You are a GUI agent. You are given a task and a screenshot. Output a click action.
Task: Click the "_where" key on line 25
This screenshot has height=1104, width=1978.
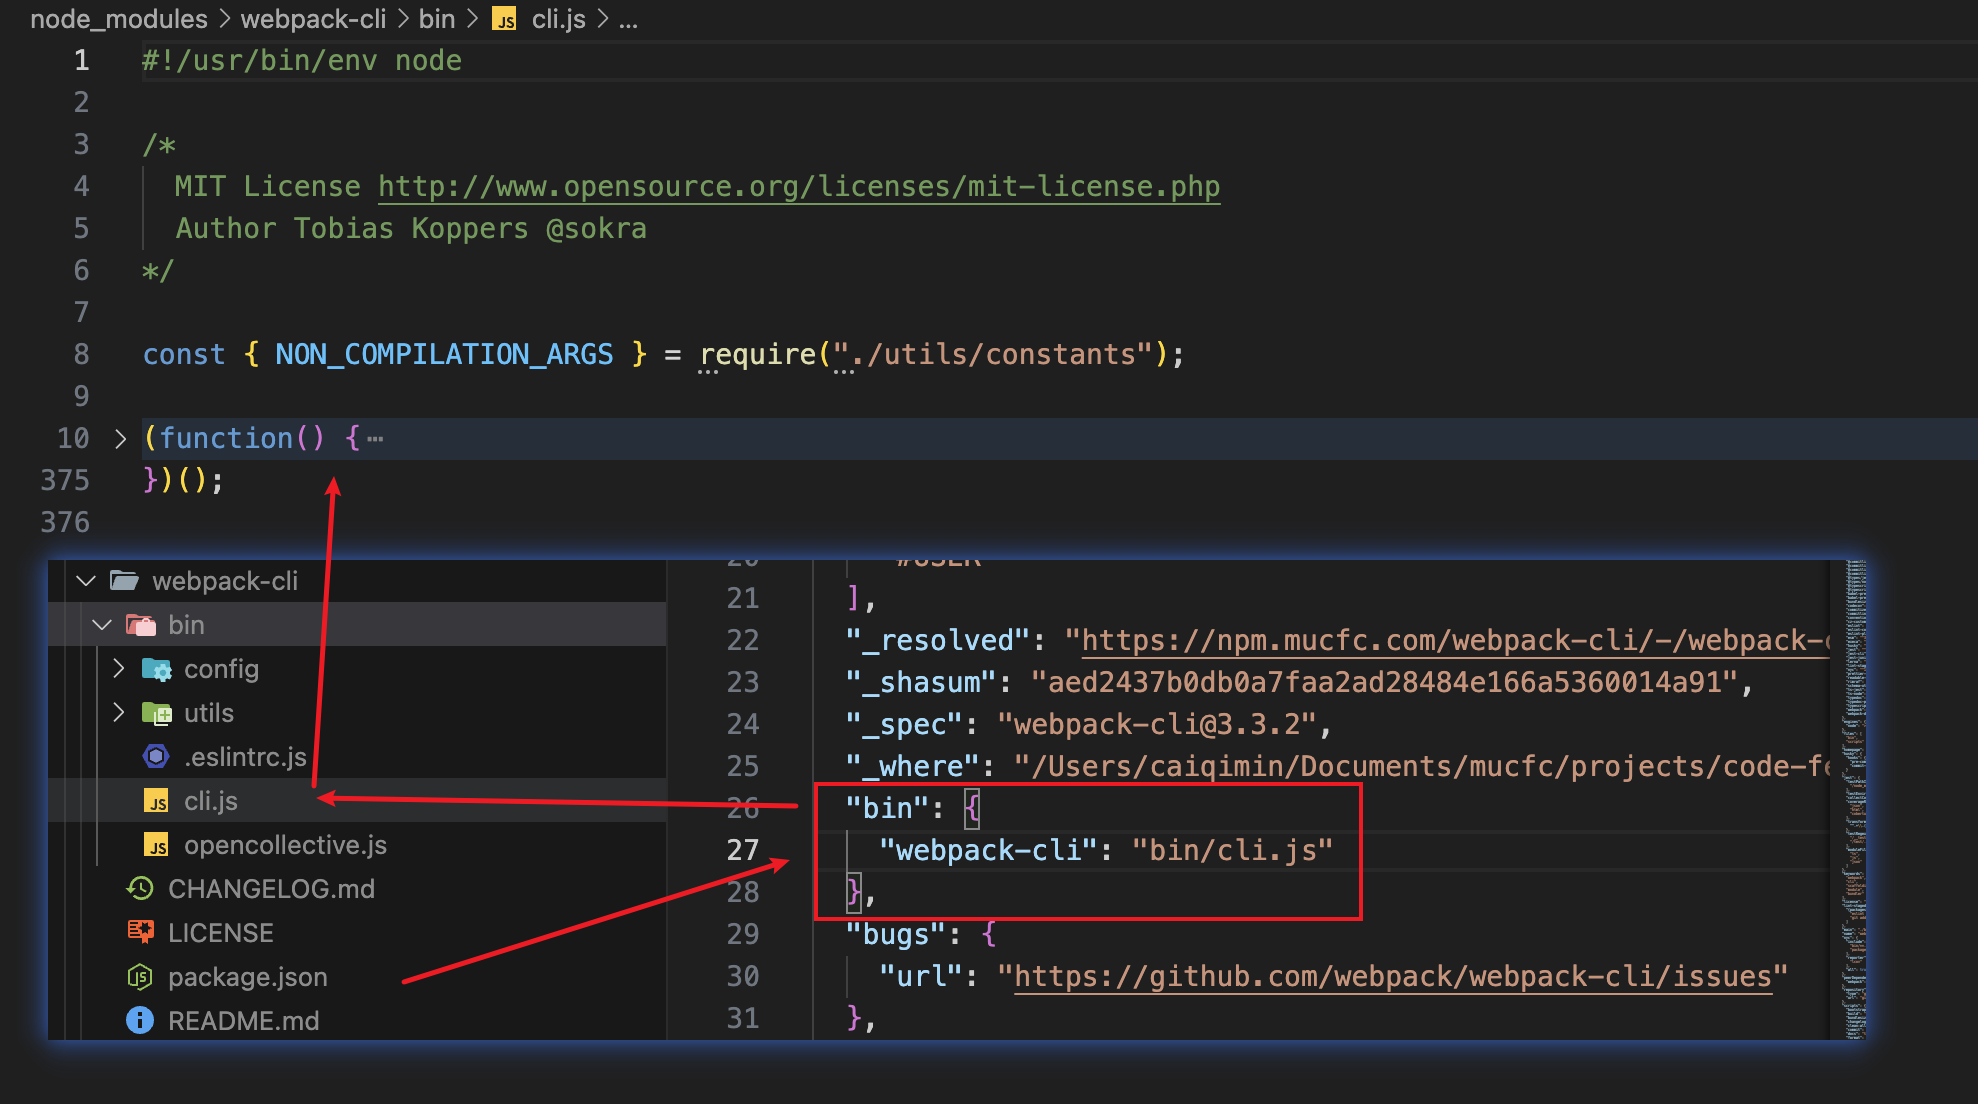pos(913,767)
